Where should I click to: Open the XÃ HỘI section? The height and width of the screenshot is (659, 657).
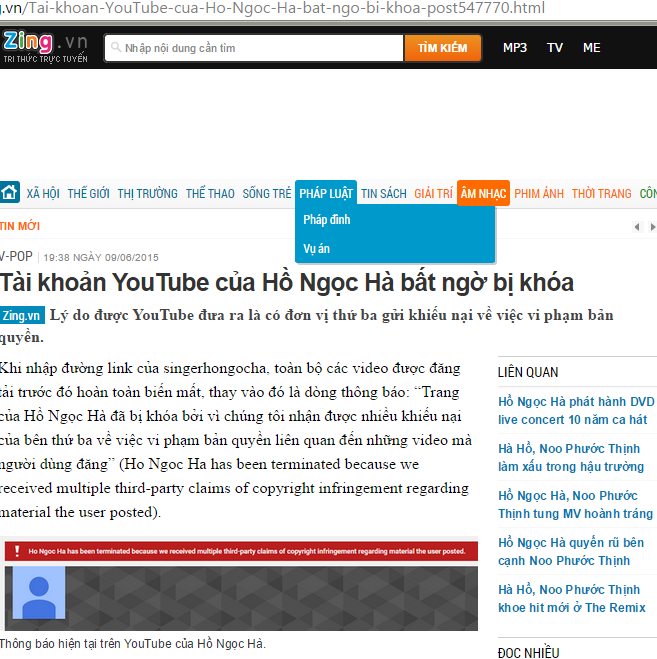pos(43,193)
